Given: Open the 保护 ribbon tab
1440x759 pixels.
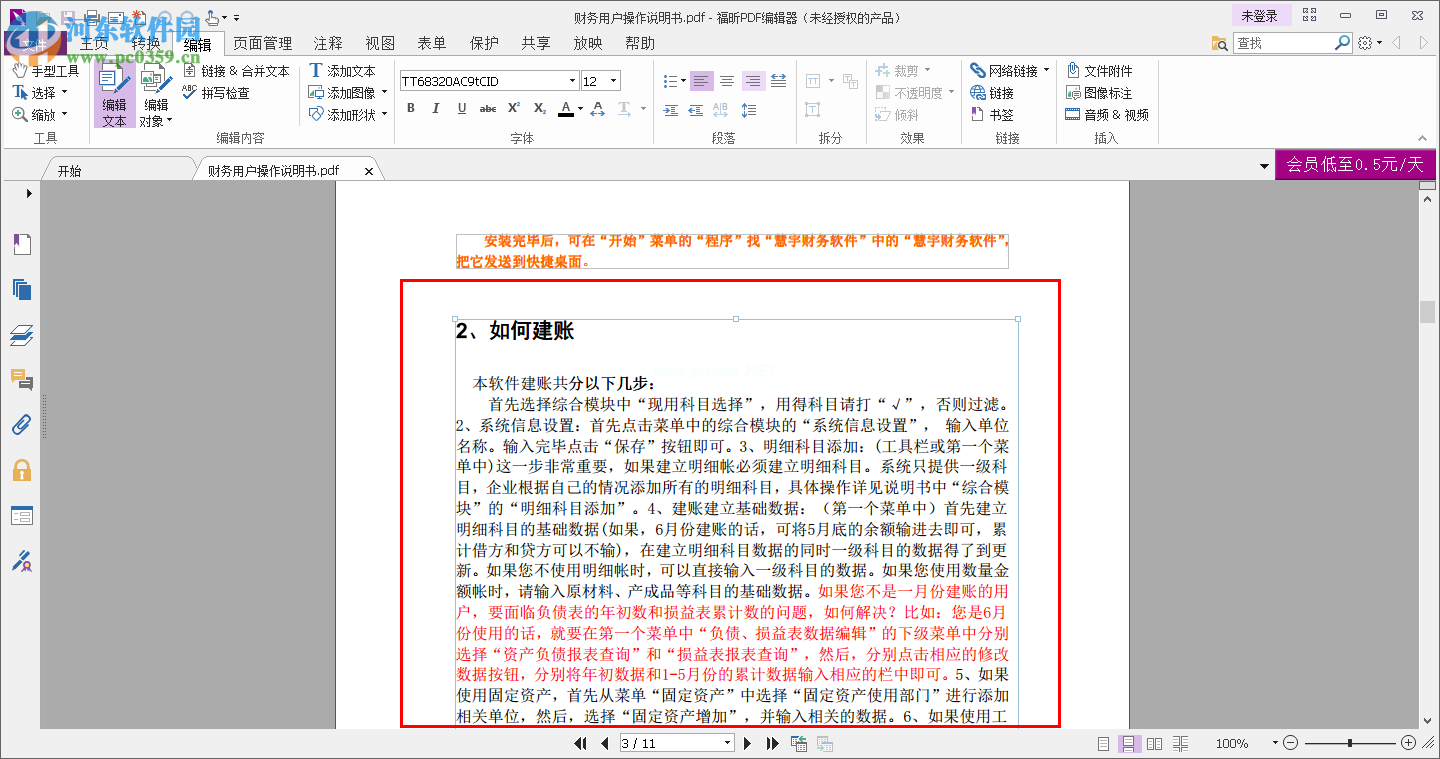Looking at the screenshot, I should [x=484, y=43].
